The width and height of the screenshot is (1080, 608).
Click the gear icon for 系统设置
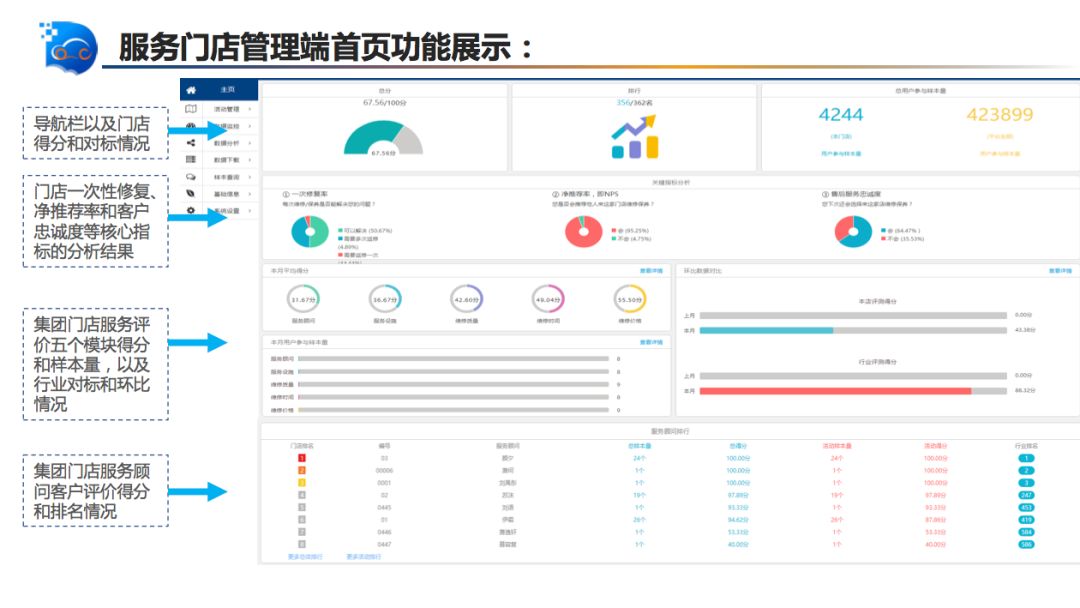191,210
